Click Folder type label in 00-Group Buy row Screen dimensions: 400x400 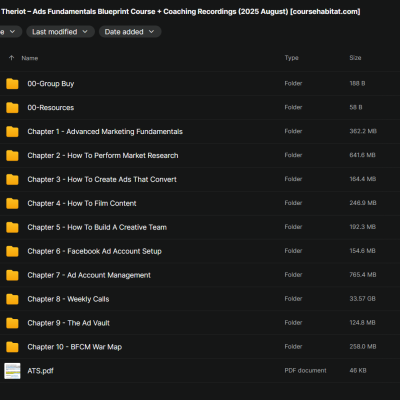pyautogui.click(x=293, y=83)
